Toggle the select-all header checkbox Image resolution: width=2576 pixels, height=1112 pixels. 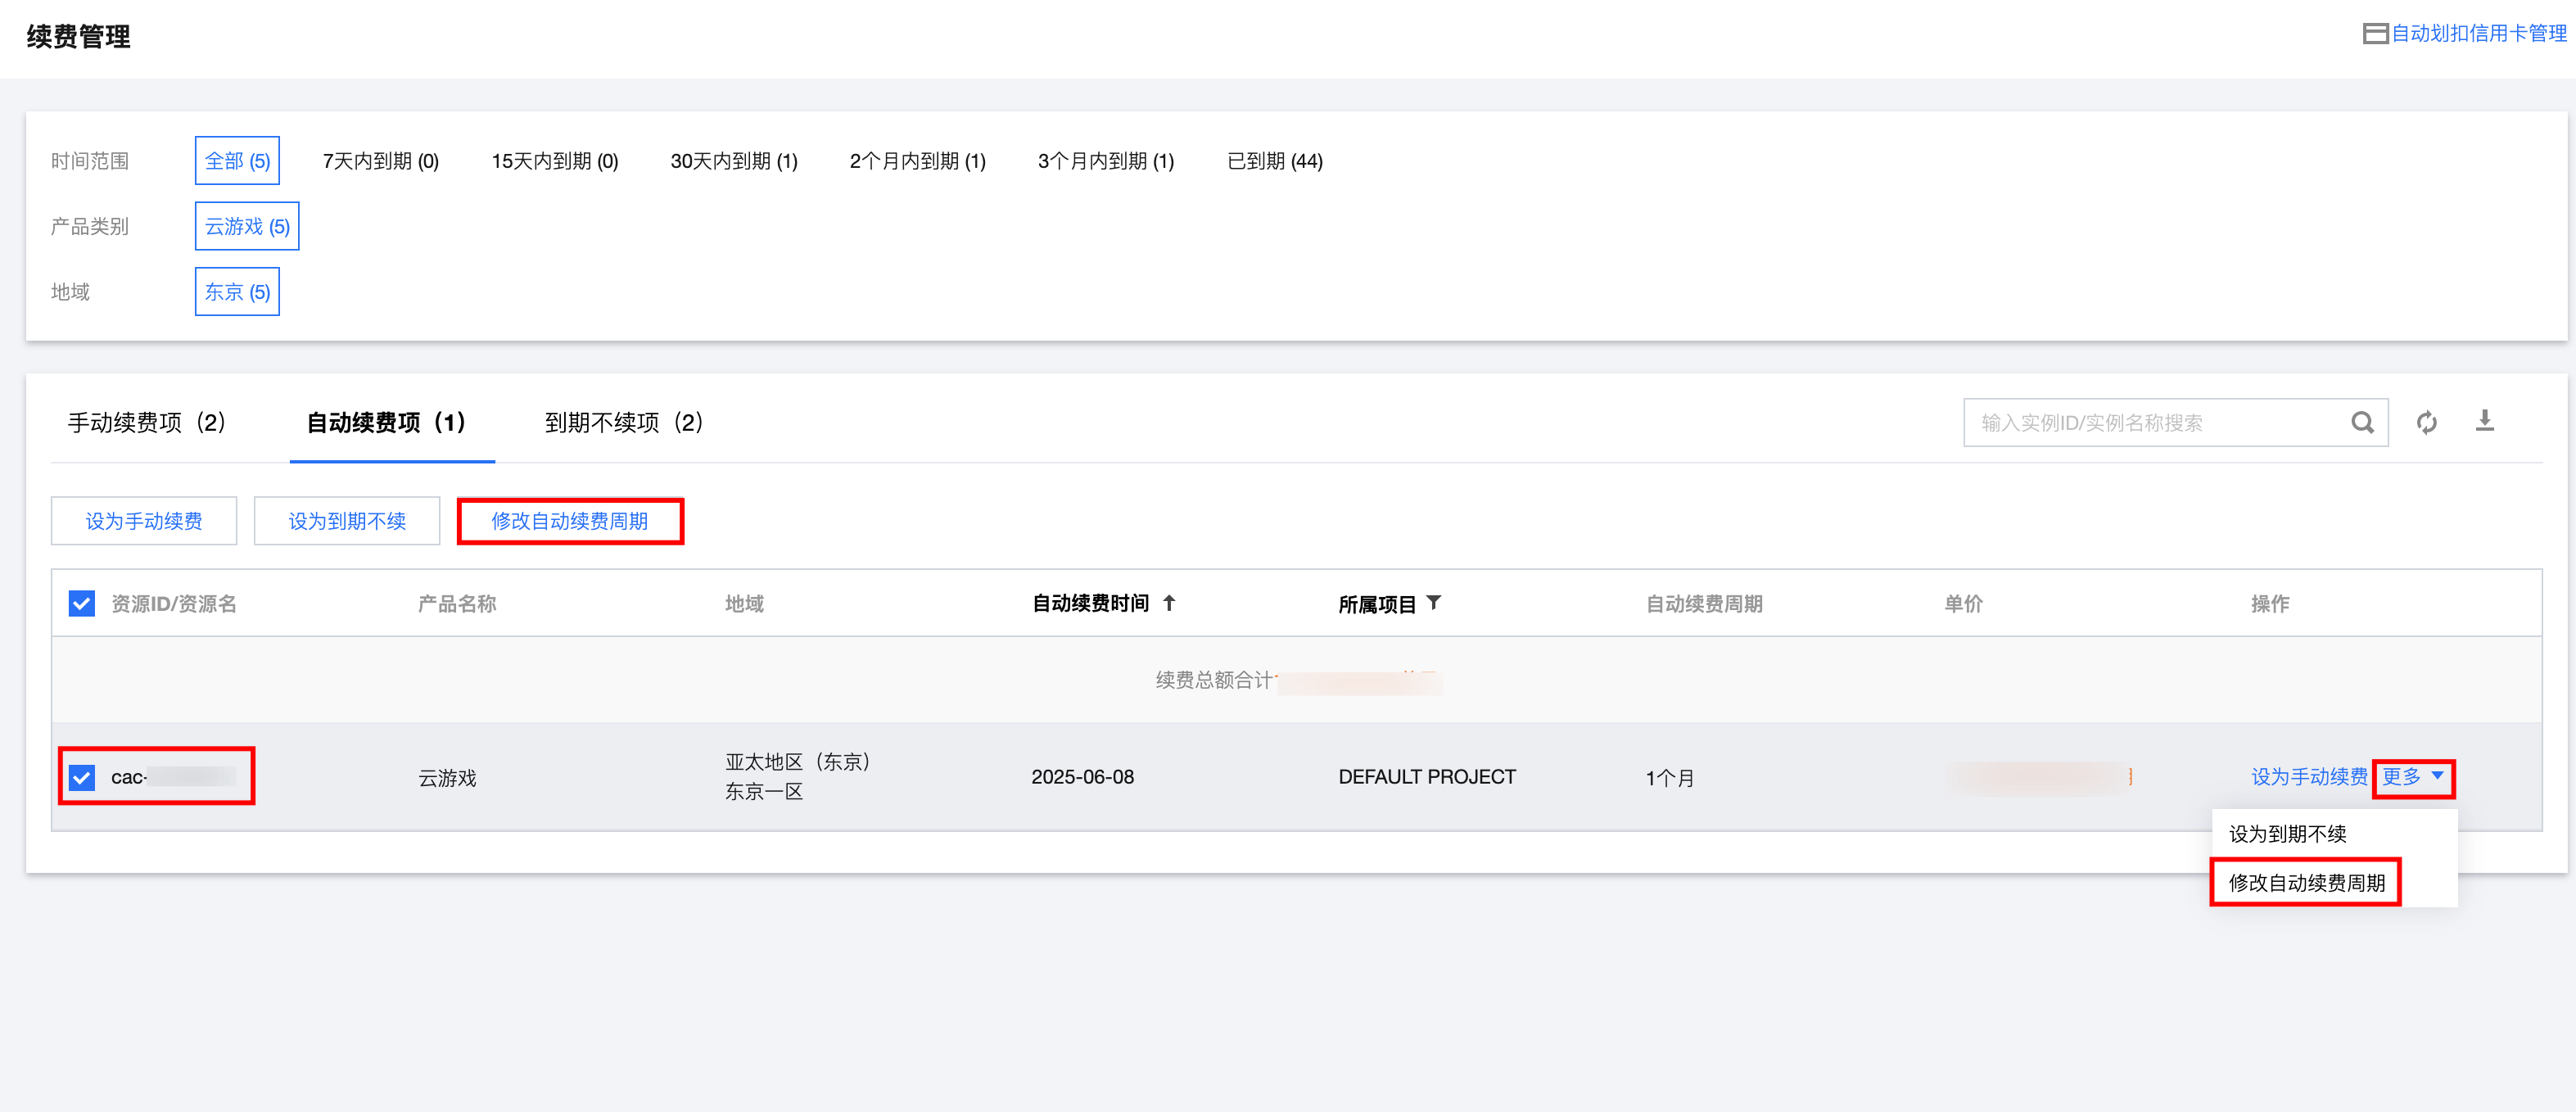82,603
